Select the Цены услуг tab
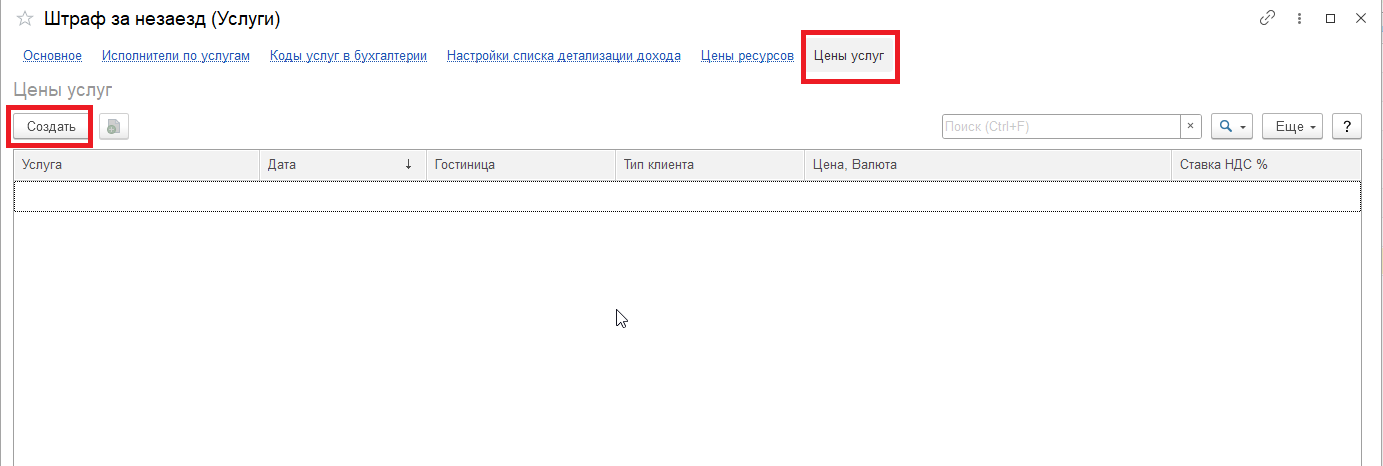Image resolution: width=1383 pixels, height=466 pixels. [x=849, y=56]
